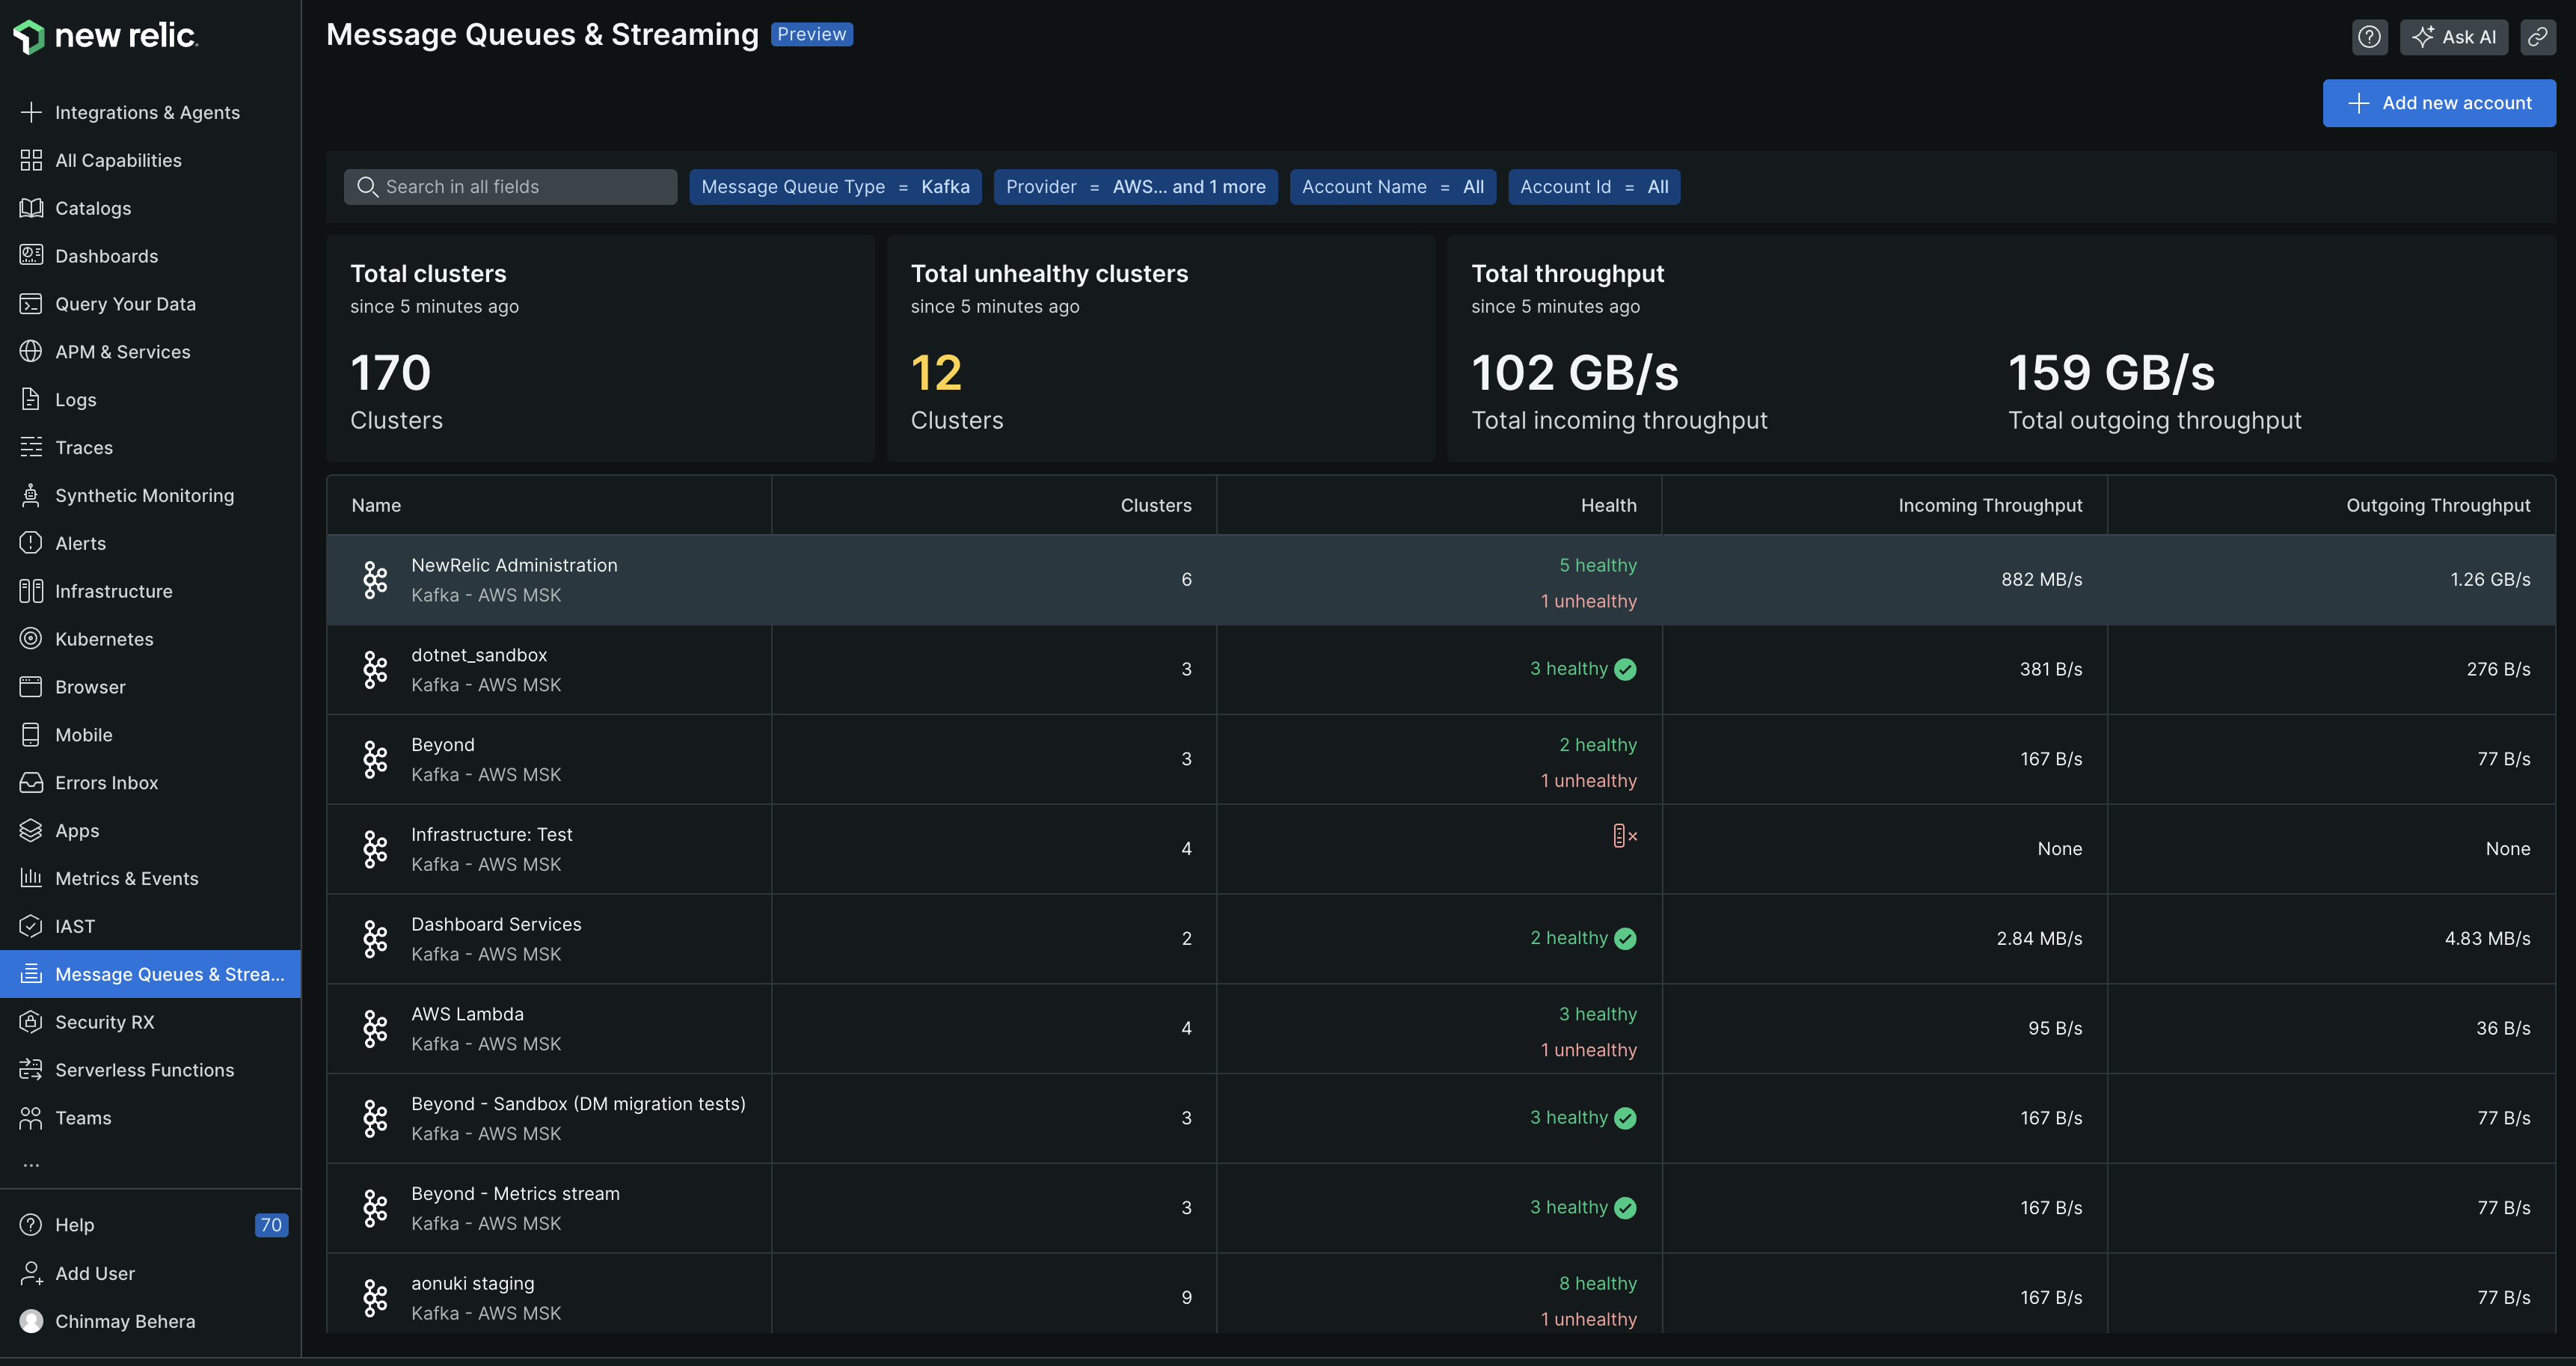2576x1366 pixels.
Task: Open Ask AI
Action: (2454, 37)
